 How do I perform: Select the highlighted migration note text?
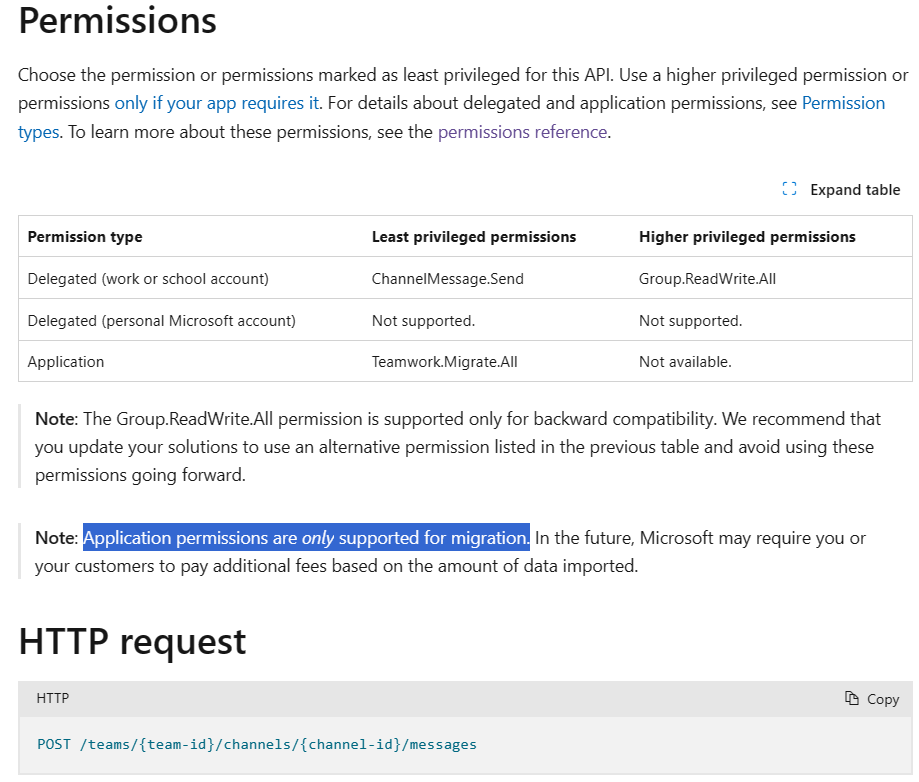305,537
